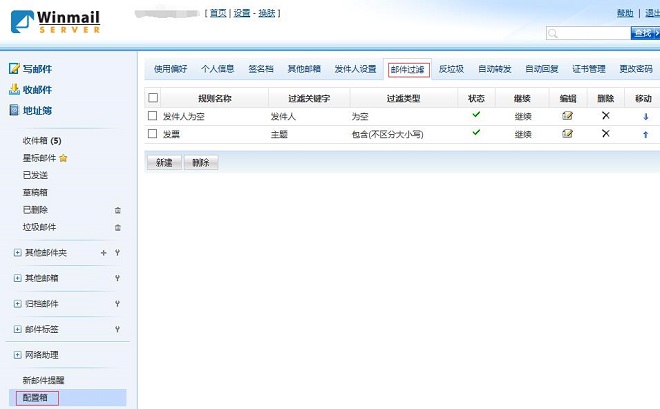The image size is (660, 409).
Task: Select 配置箱 in the sidebar
Action: coord(35,398)
